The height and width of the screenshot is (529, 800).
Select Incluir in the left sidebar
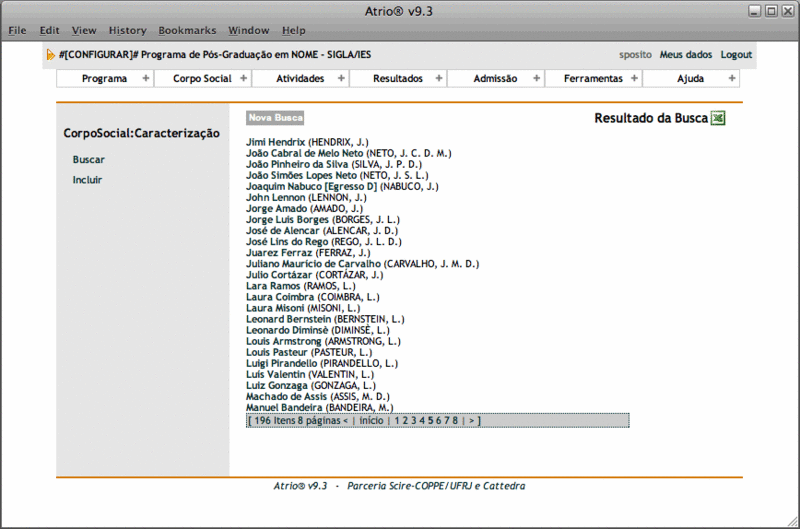click(87, 180)
